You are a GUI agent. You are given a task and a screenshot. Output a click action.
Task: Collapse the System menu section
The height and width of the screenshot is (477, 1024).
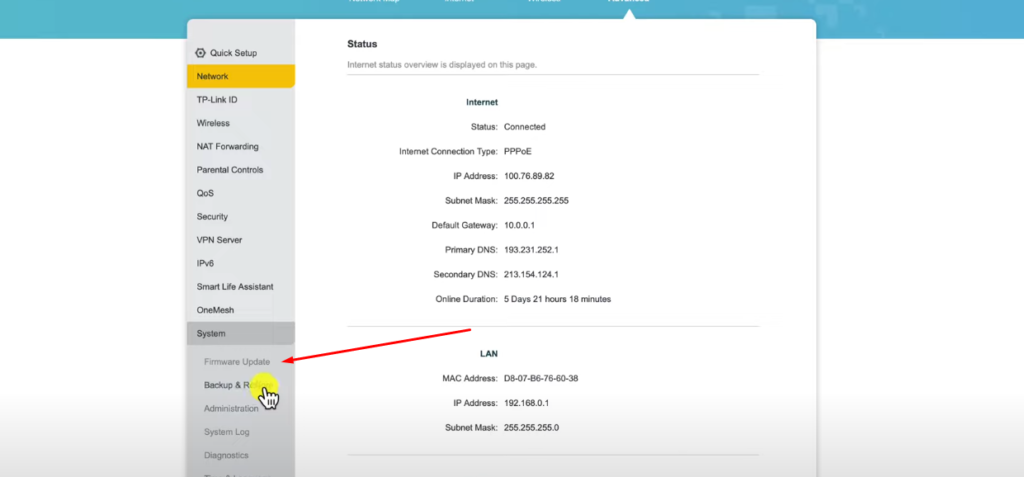[240, 333]
